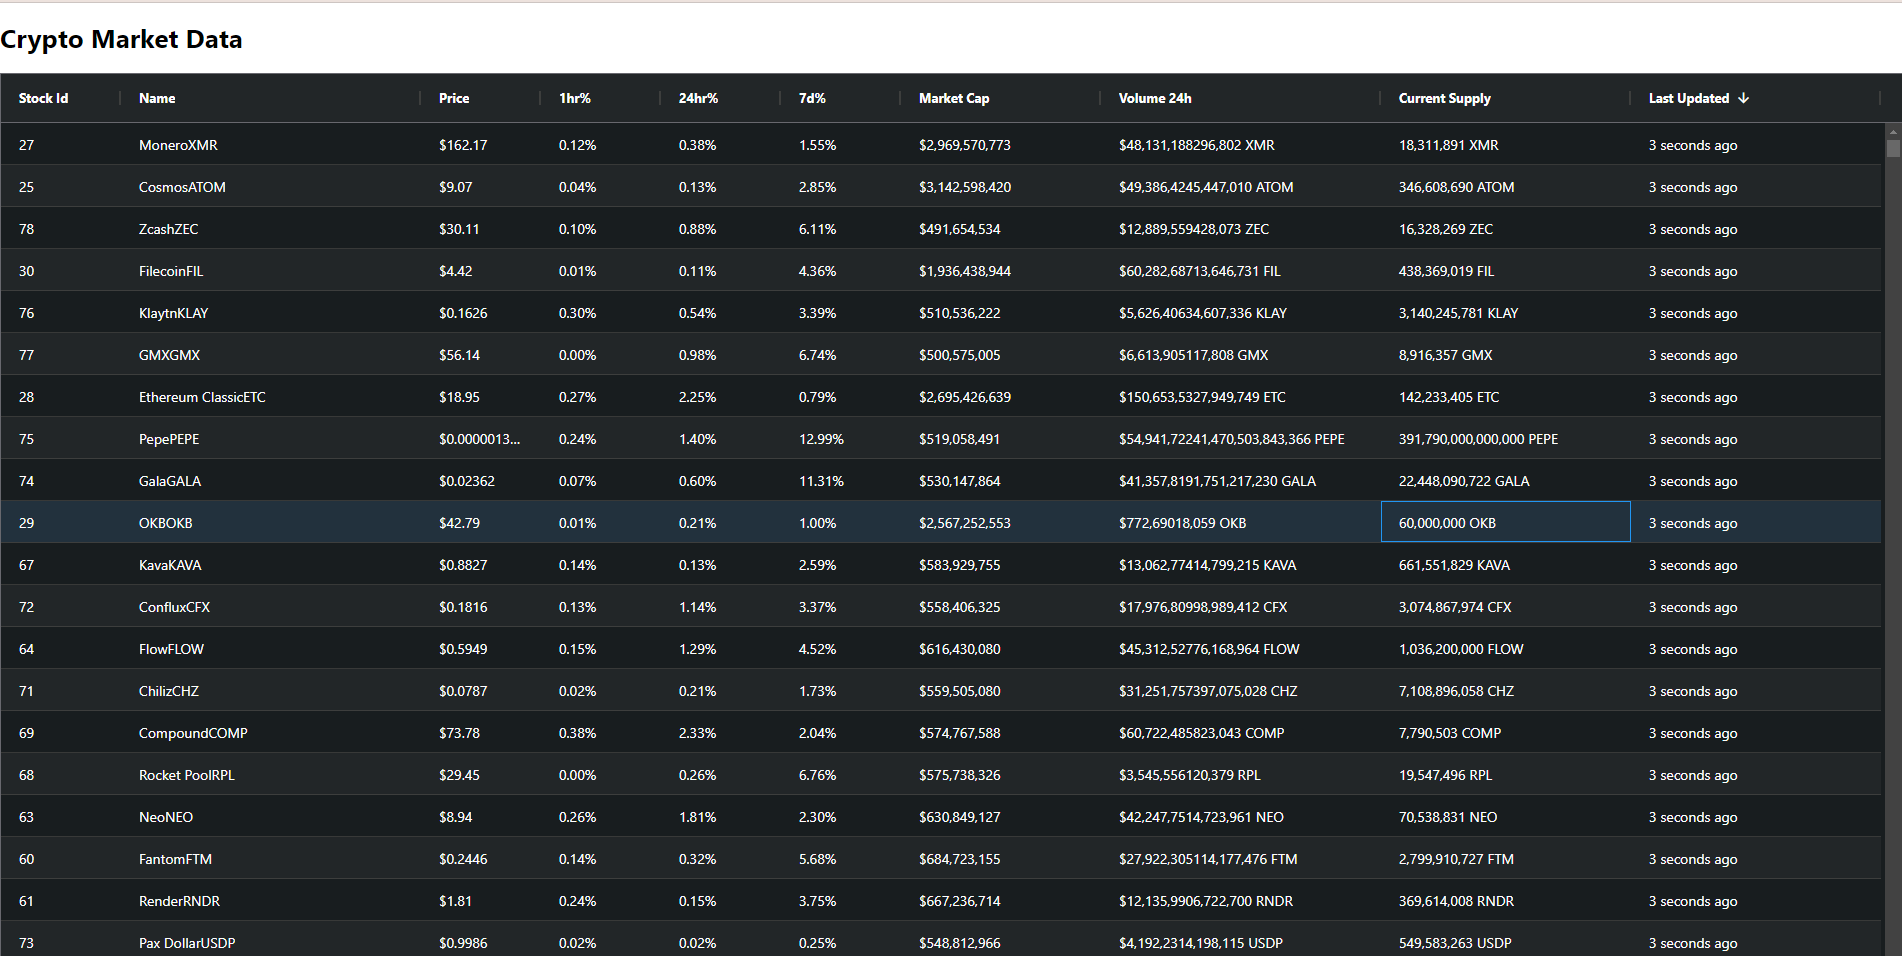Click the 2.25% 24hr change cell

point(721,397)
